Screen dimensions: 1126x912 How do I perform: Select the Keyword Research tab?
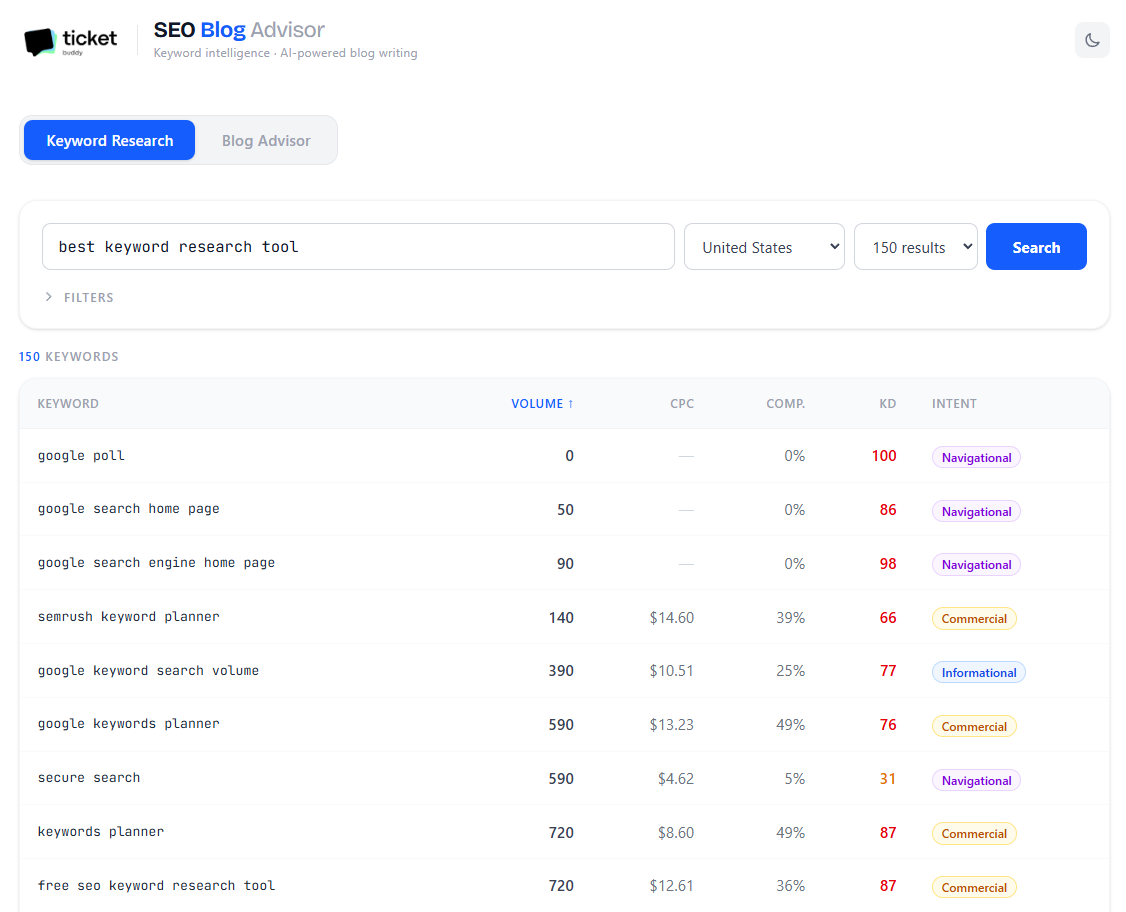click(x=108, y=140)
